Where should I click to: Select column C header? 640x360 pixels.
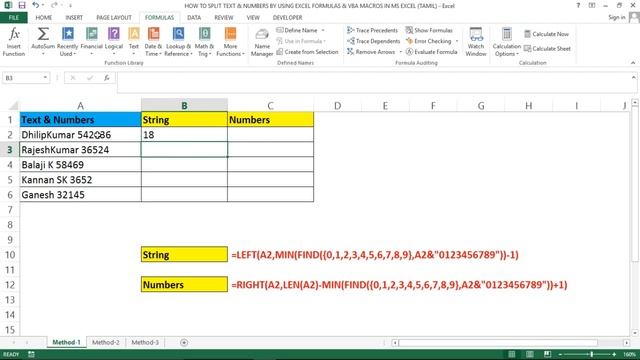click(x=270, y=106)
